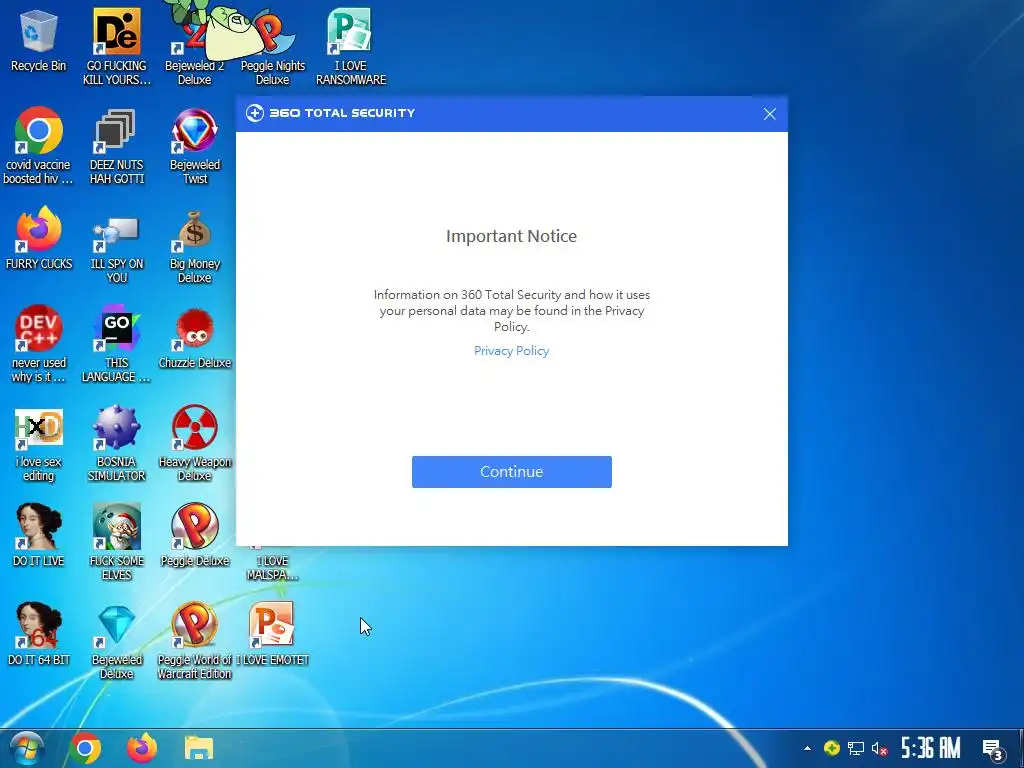Select the Bejeweled Twist shortcut
Screen dimensions: 1024x768
click(x=195, y=146)
